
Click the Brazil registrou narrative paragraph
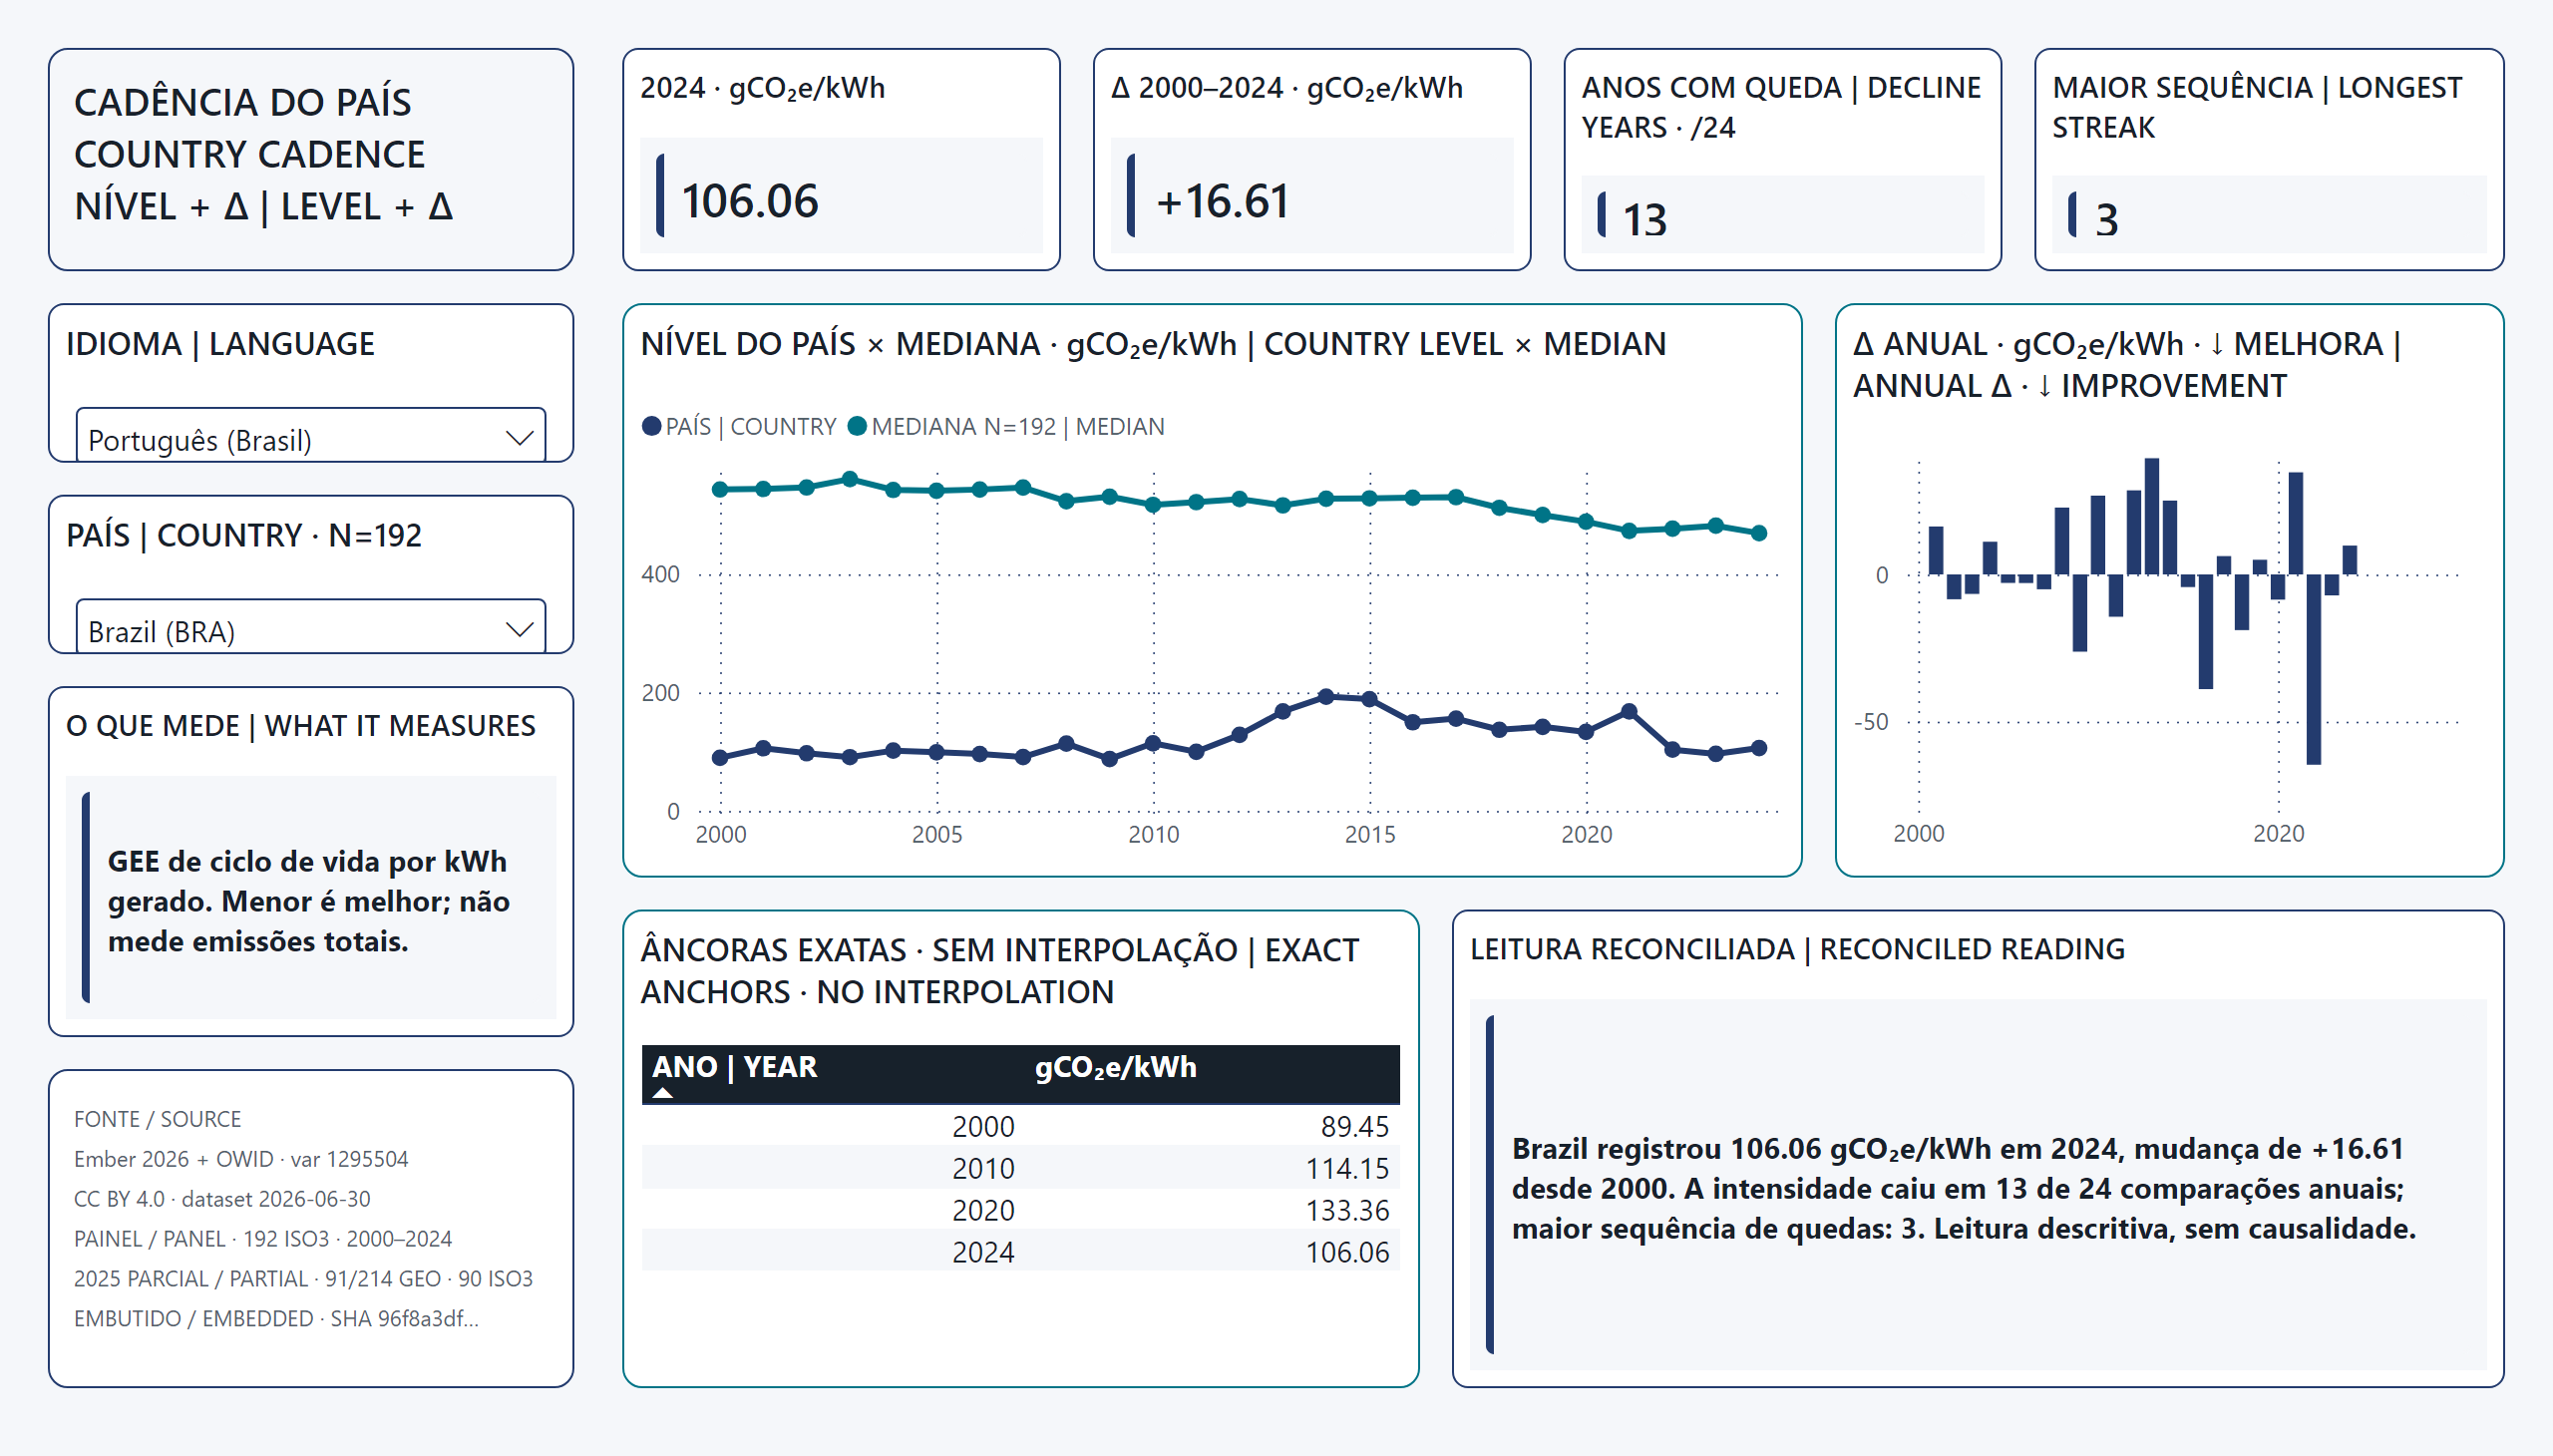coord(1963,1188)
